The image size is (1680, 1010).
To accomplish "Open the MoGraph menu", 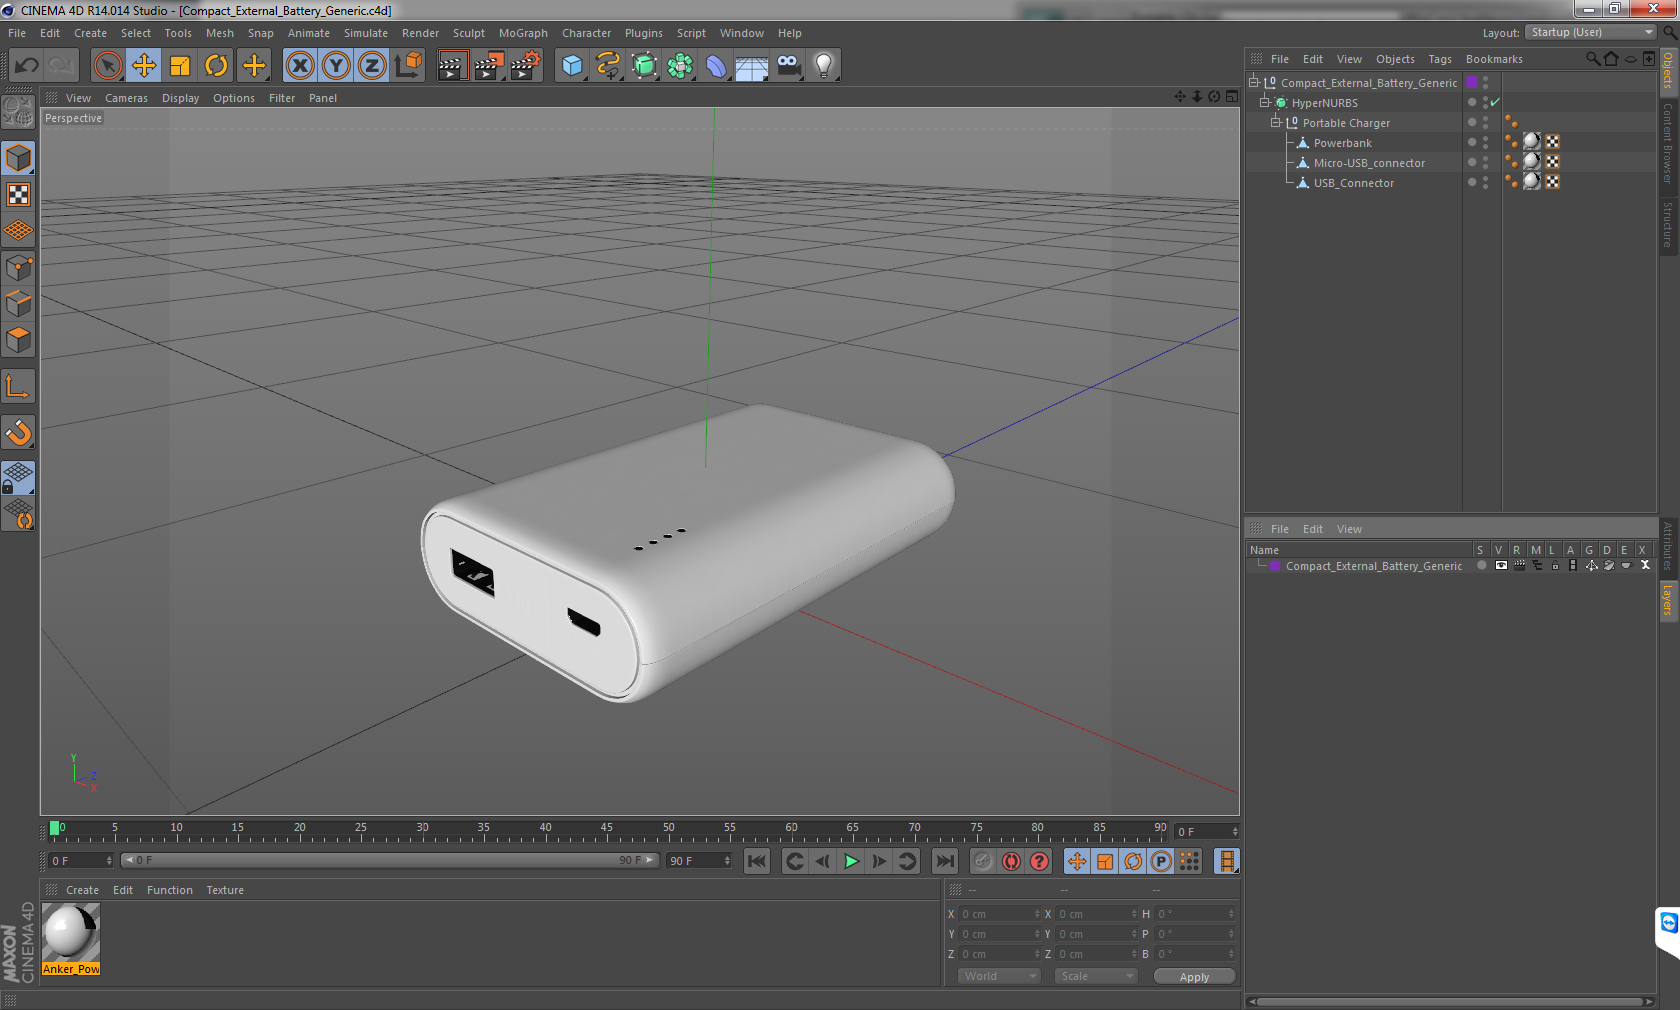I will click(x=523, y=33).
